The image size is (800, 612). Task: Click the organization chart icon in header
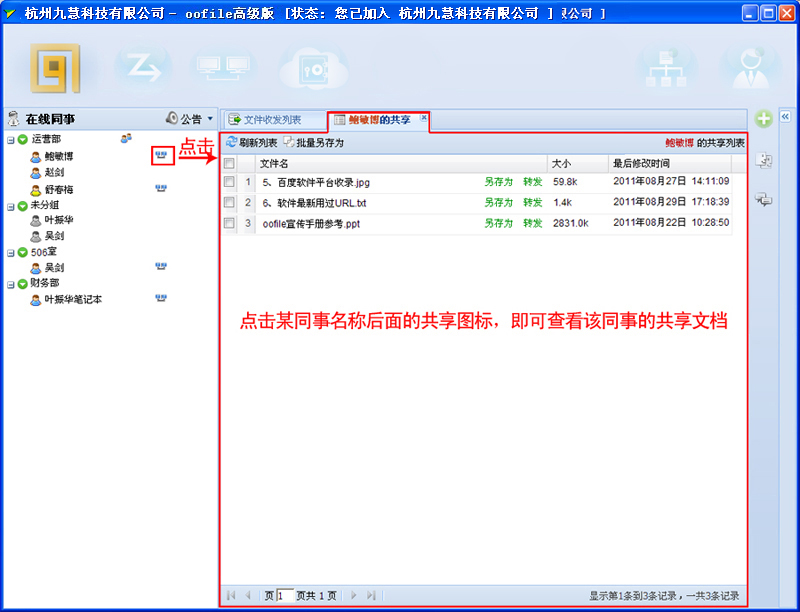tap(667, 68)
